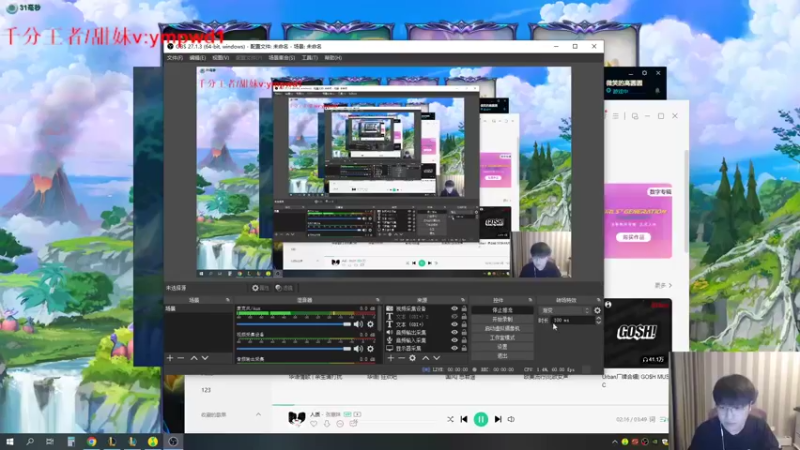Image resolution: width=800 pixels, height=450 pixels.
Task: Shuffle playback mode in music player
Action: (450, 419)
